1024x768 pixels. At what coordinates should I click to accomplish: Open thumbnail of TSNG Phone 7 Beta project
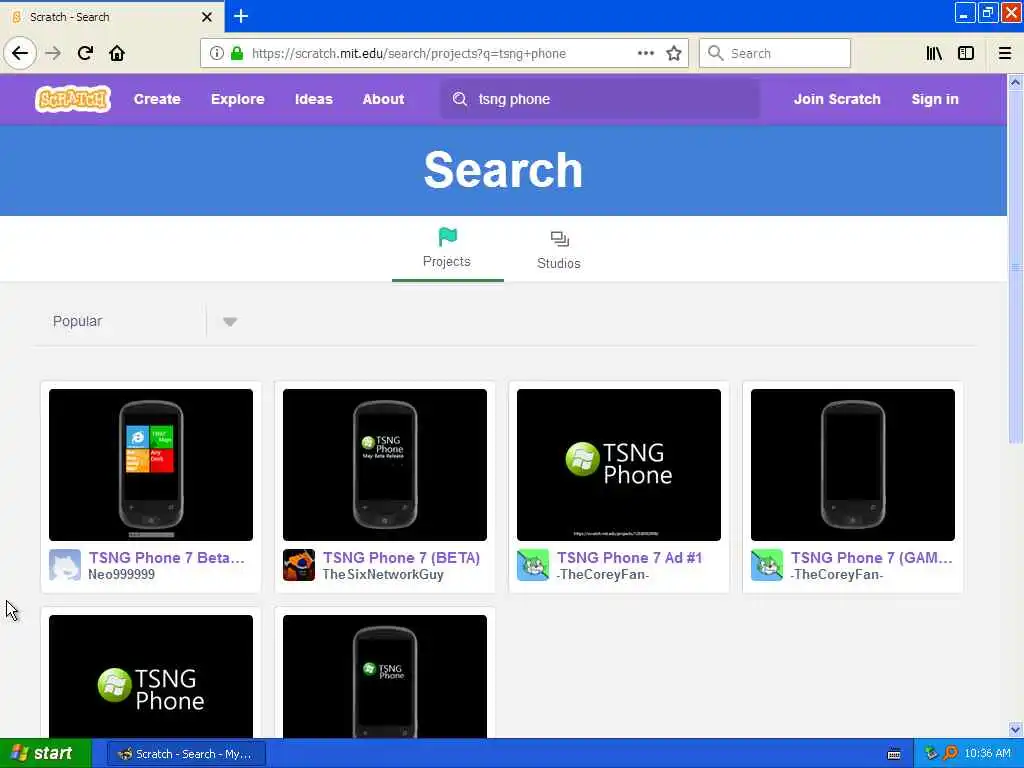[151, 465]
